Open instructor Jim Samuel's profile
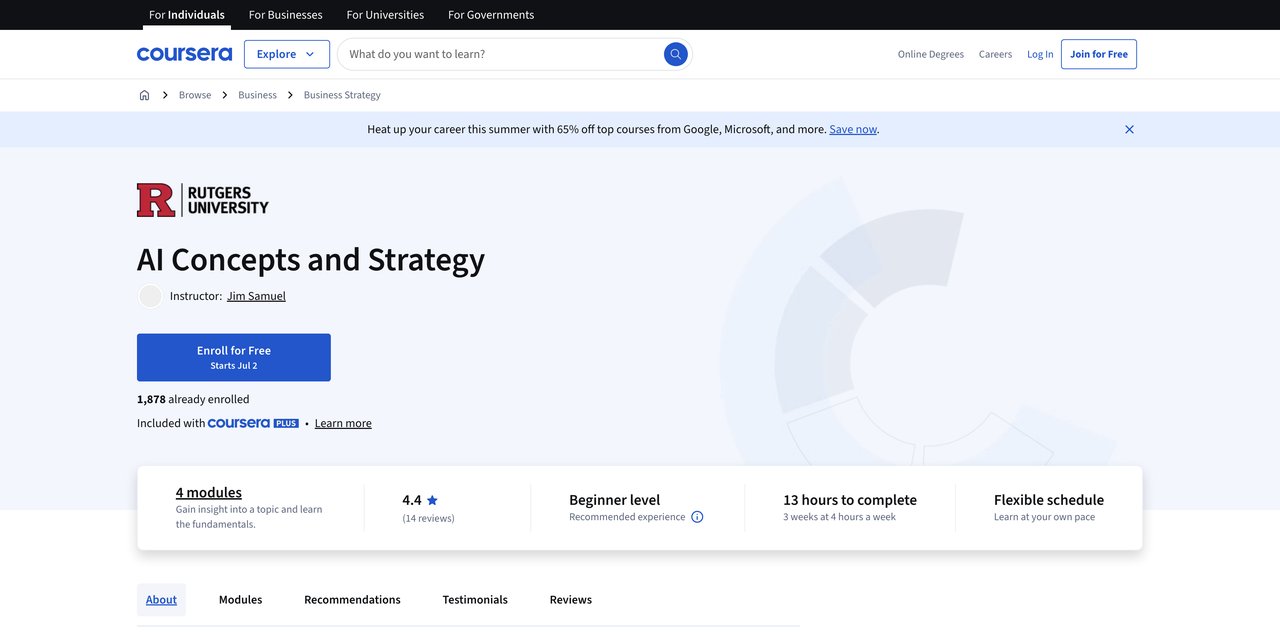The height and width of the screenshot is (632, 1280). tap(256, 296)
